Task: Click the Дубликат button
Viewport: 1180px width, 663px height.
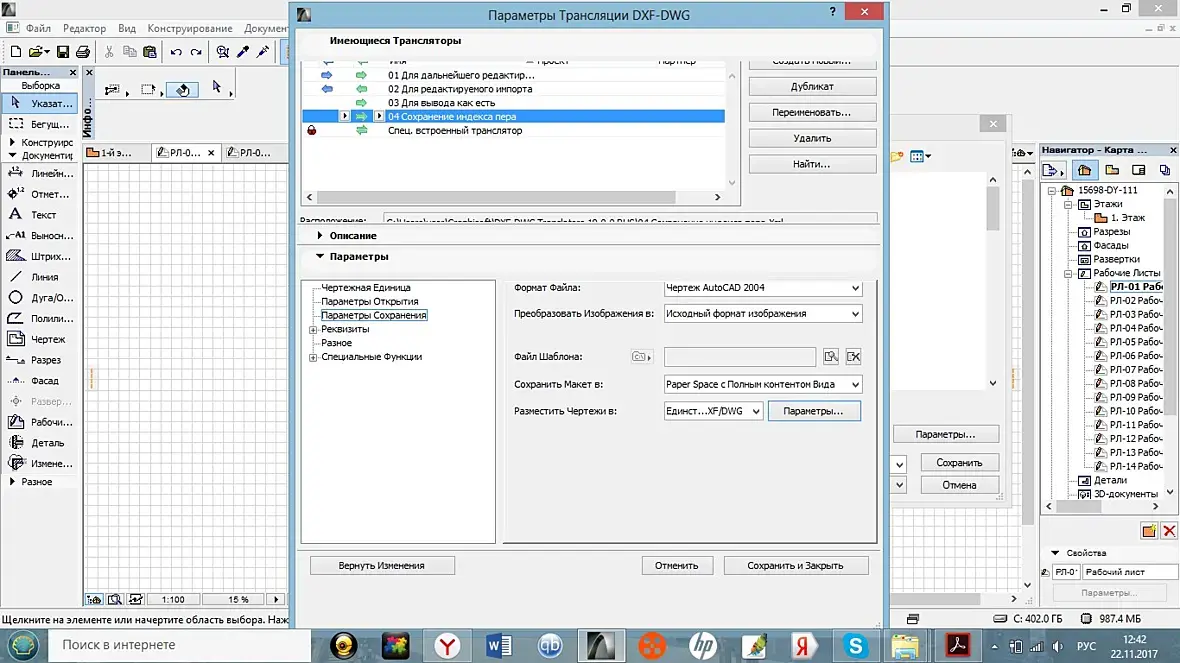Action: click(x=812, y=87)
